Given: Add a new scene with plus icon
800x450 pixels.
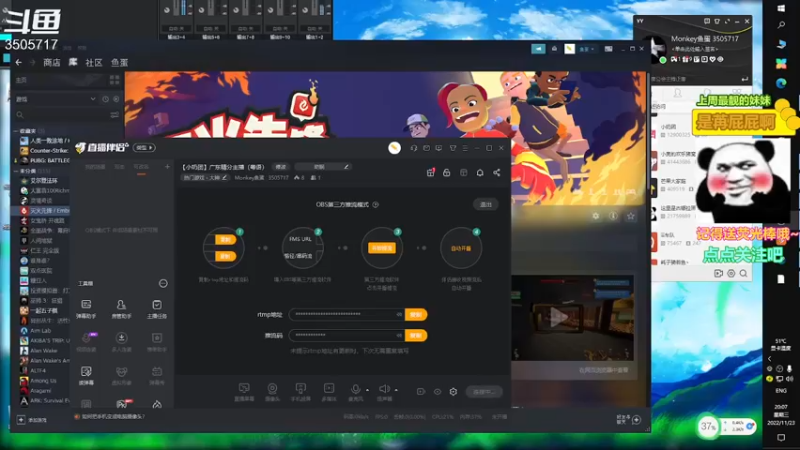Looking at the screenshot, I should point(167,167).
